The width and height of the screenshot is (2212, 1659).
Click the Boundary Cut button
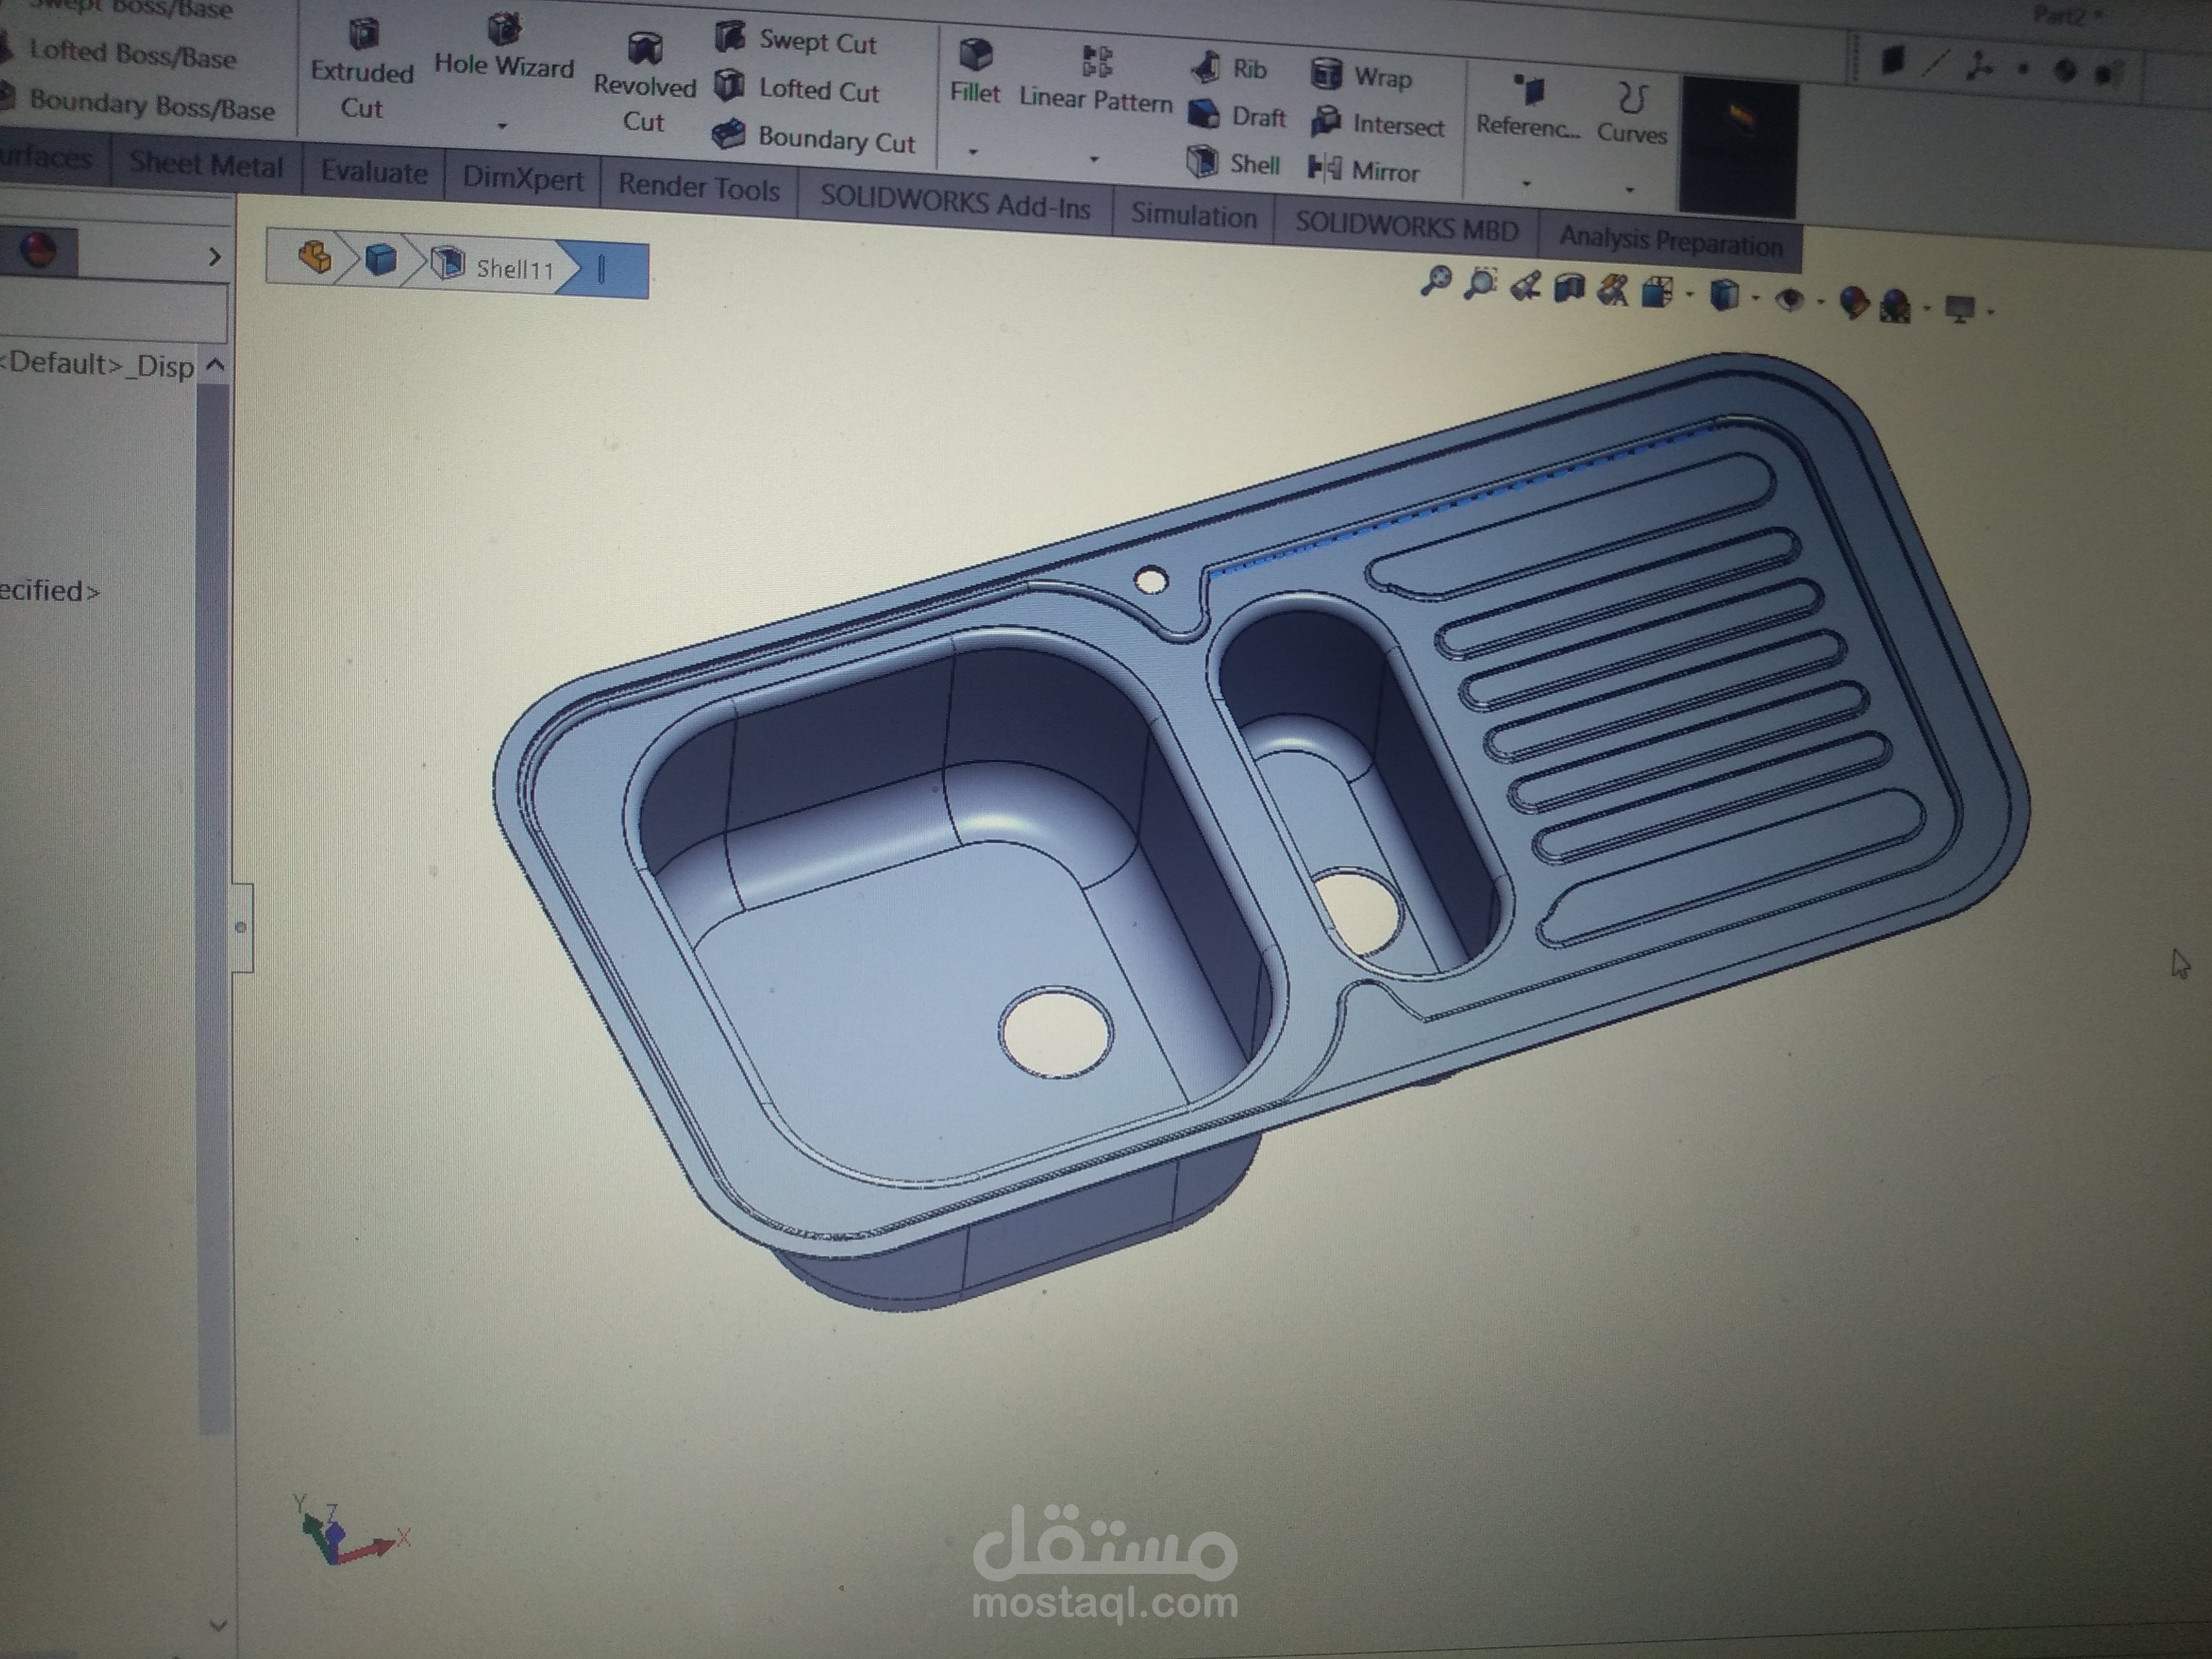click(814, 138)
